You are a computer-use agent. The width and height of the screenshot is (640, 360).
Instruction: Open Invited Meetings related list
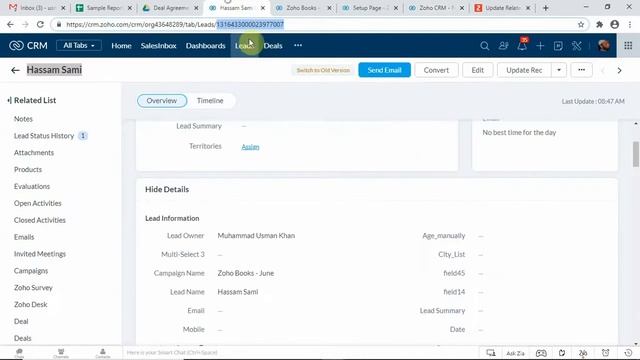[40, 254]
